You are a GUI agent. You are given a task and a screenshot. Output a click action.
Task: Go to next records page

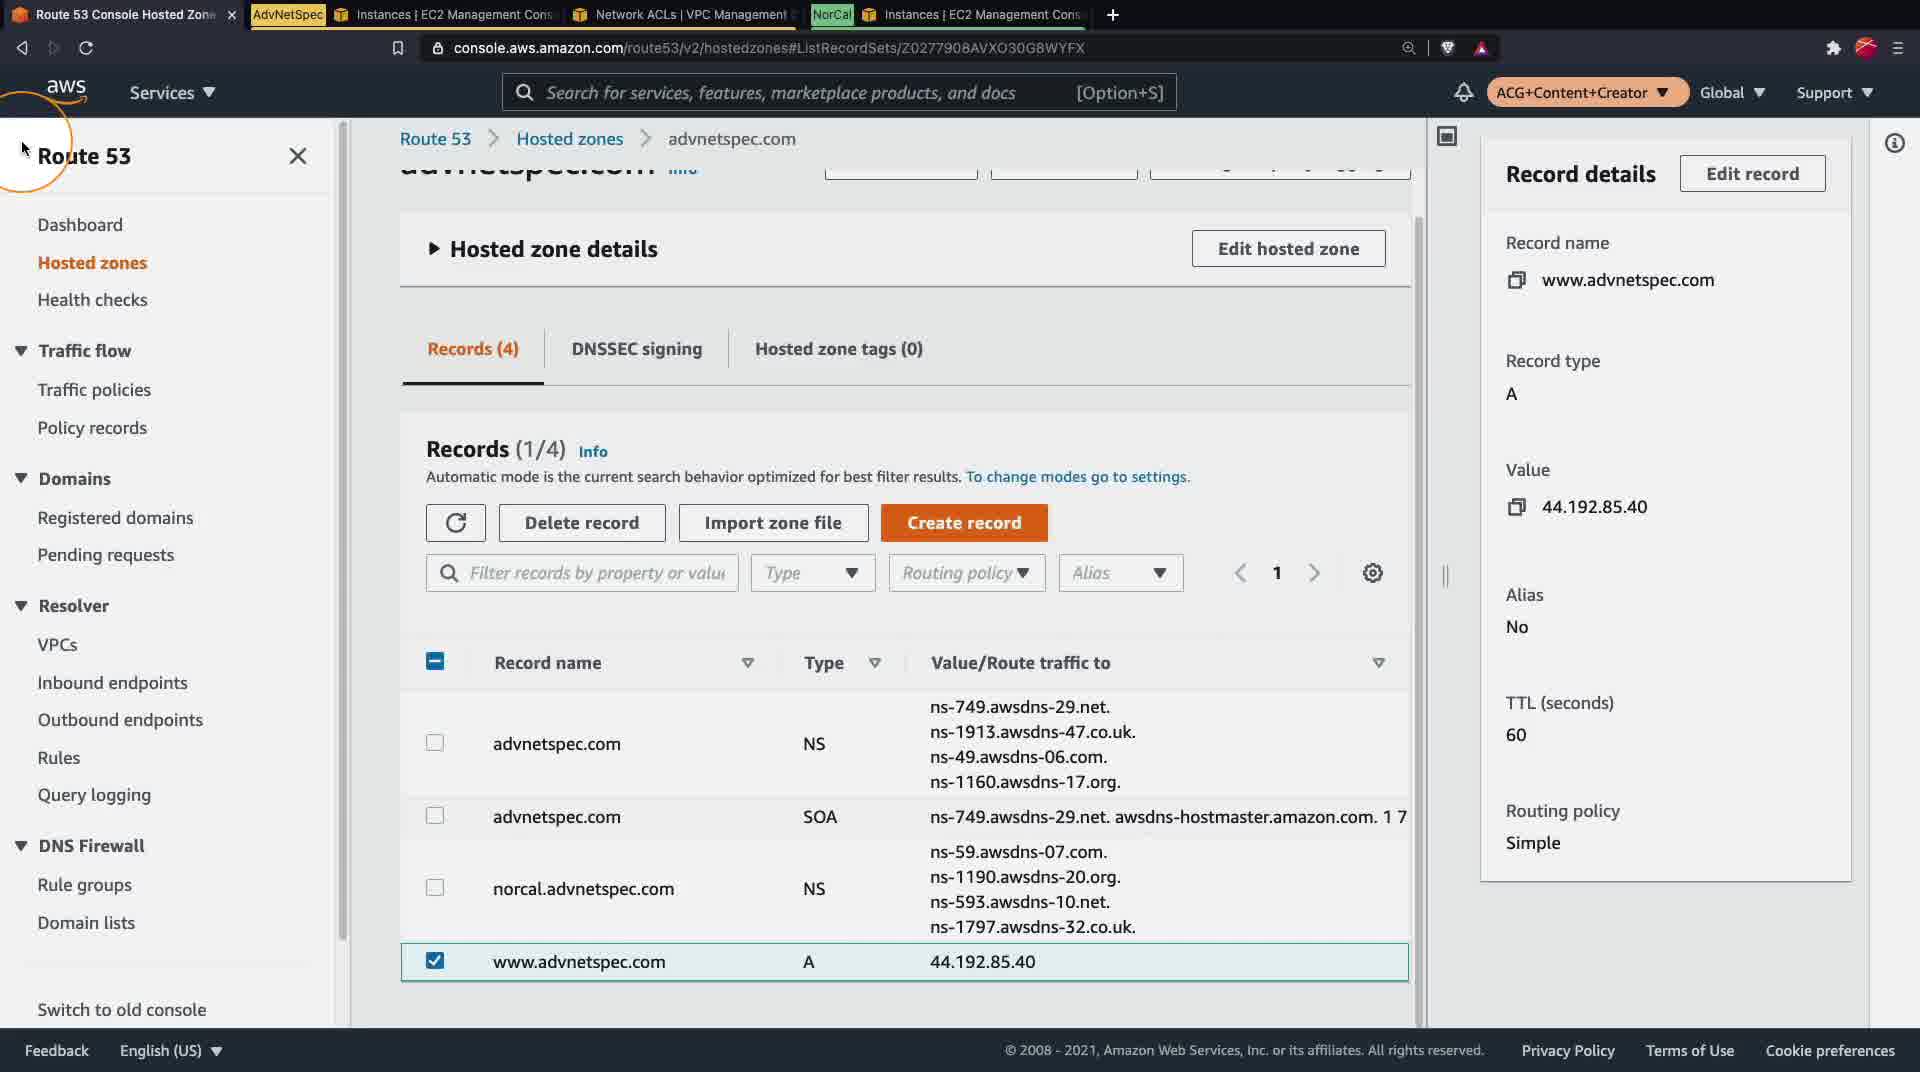(x=1314, y=573)
